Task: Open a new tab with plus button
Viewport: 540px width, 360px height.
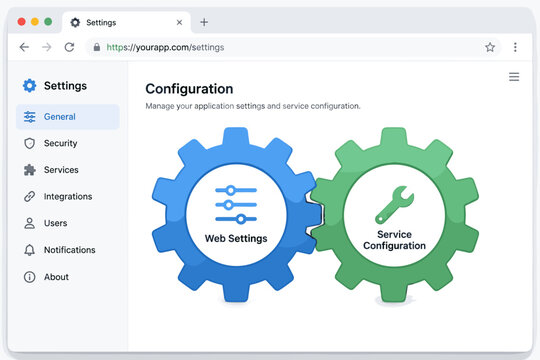Action: (x=204, y=22)
